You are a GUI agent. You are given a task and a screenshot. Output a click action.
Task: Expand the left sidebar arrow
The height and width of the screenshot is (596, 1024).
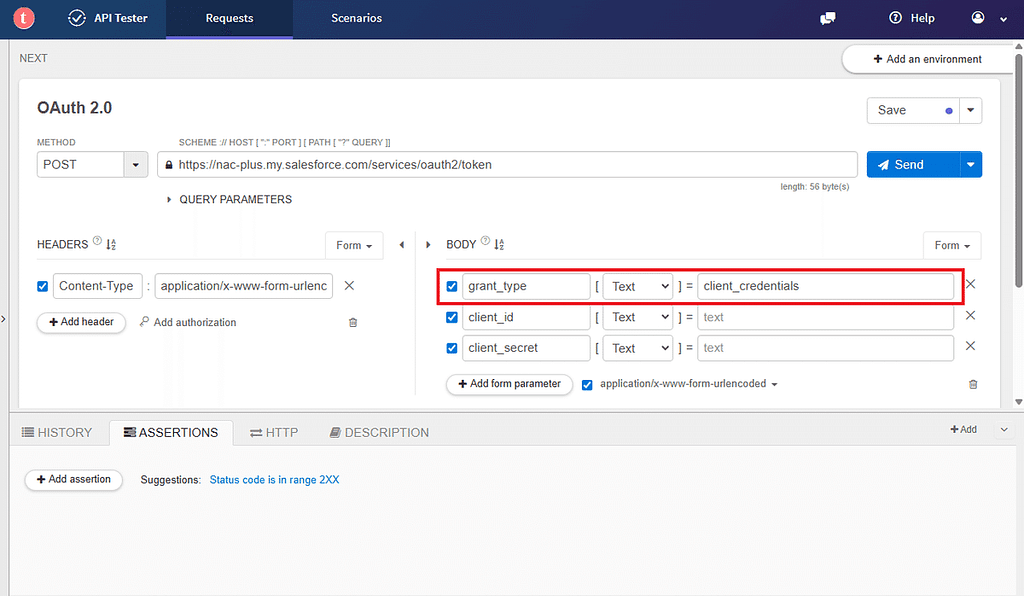(3, 319)
